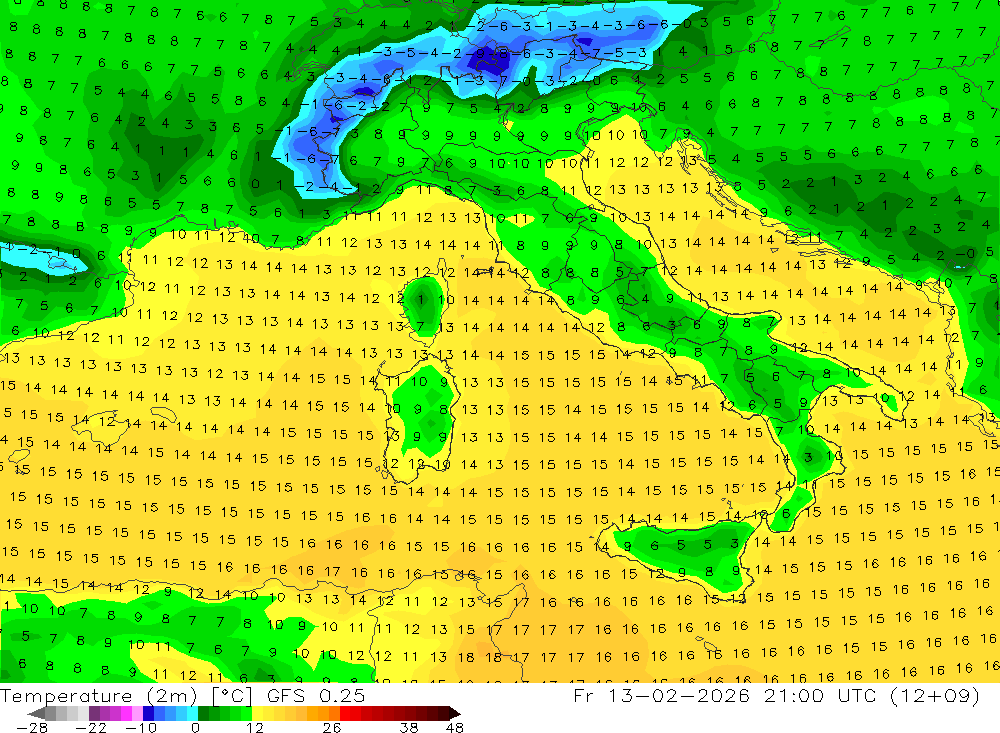Click the "48" legend value
The image size is (1000, 733).
click(x=455, y=727)
